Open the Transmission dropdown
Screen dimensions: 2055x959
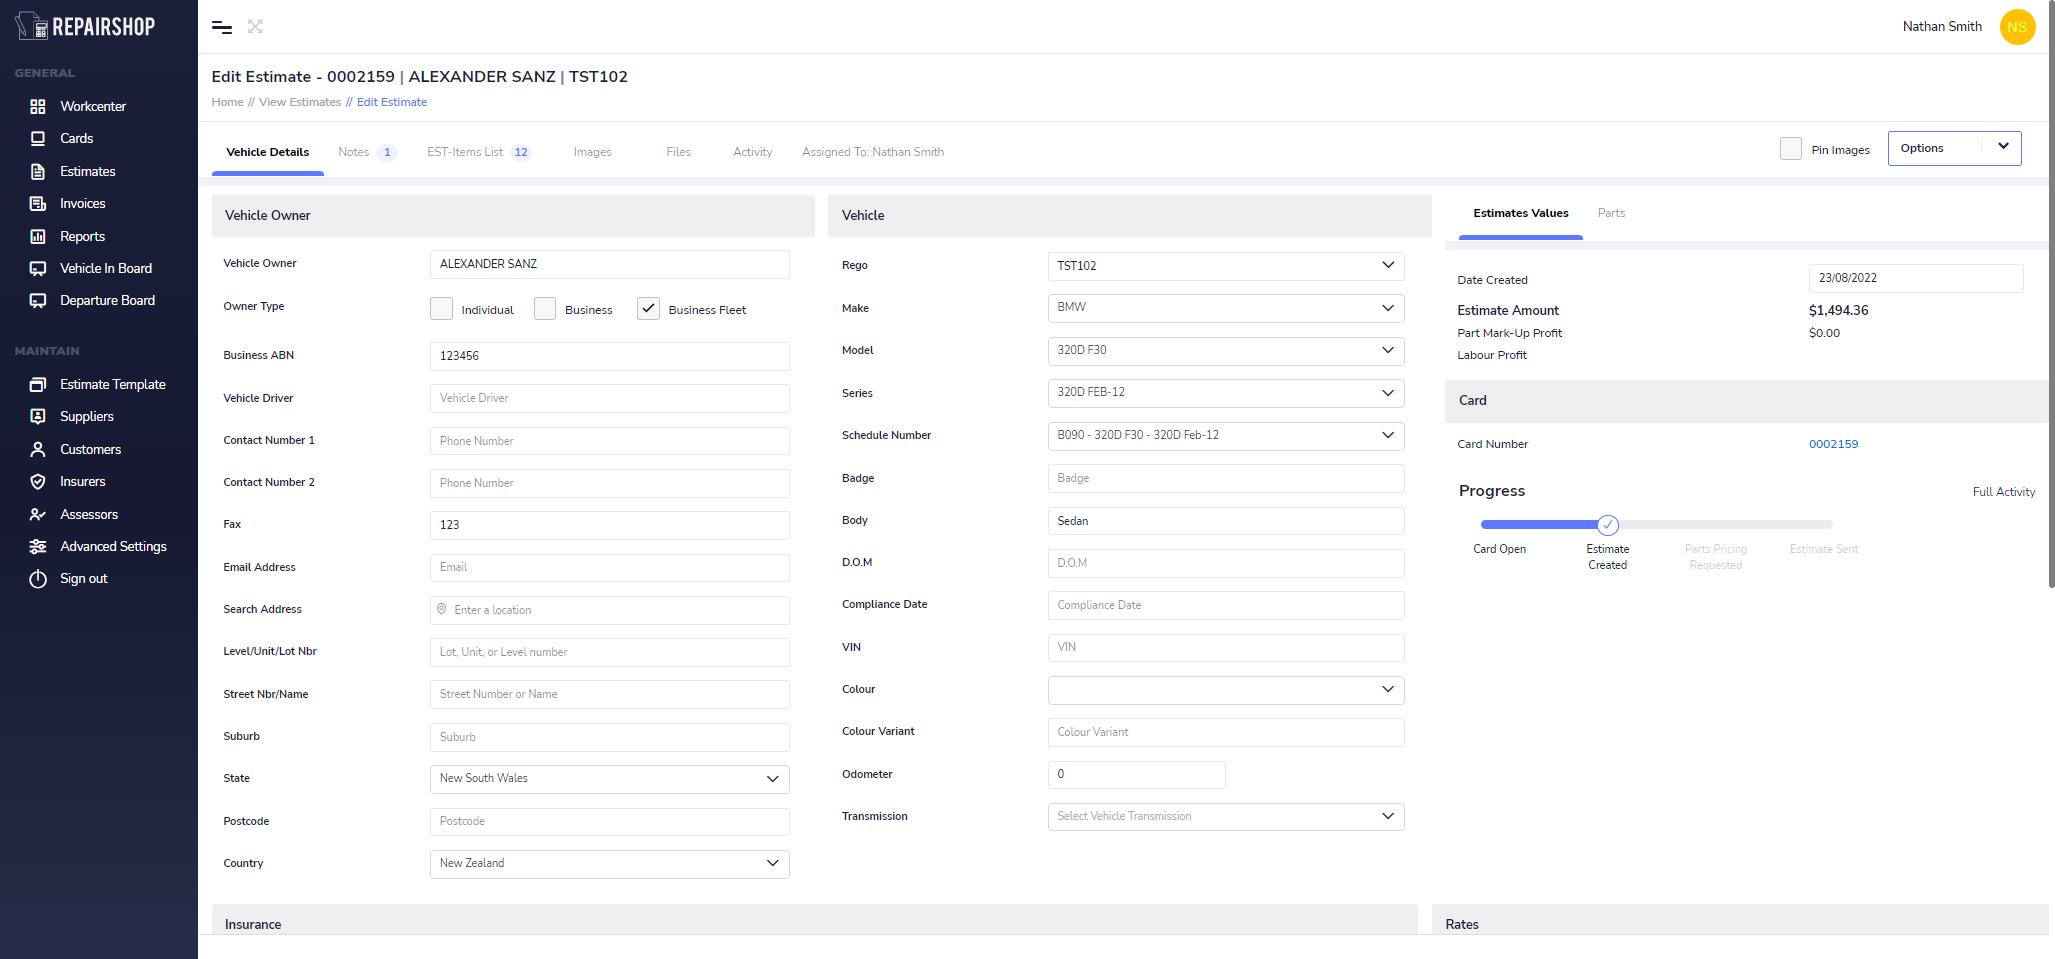[x=1226, y=816]
